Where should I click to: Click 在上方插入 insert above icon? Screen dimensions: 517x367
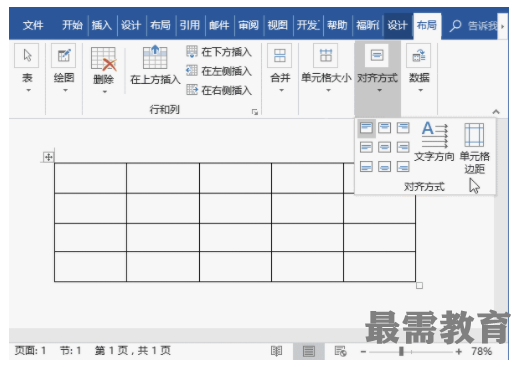coord(155,57)
